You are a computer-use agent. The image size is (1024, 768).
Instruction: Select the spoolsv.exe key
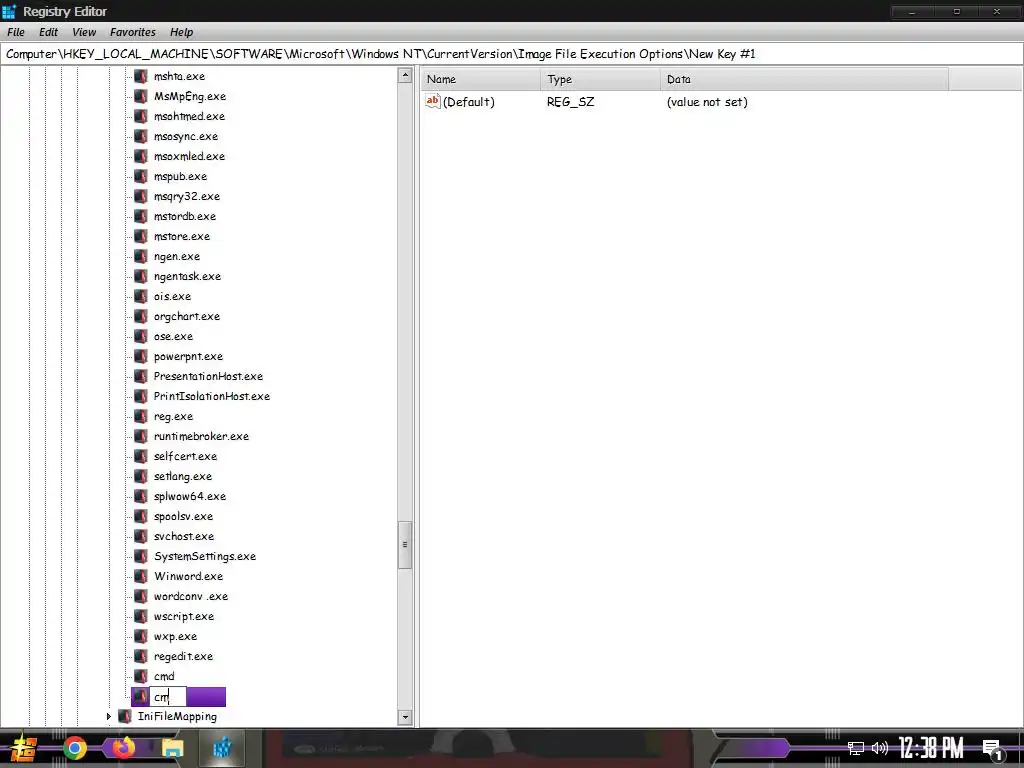(x=183, y=517)
